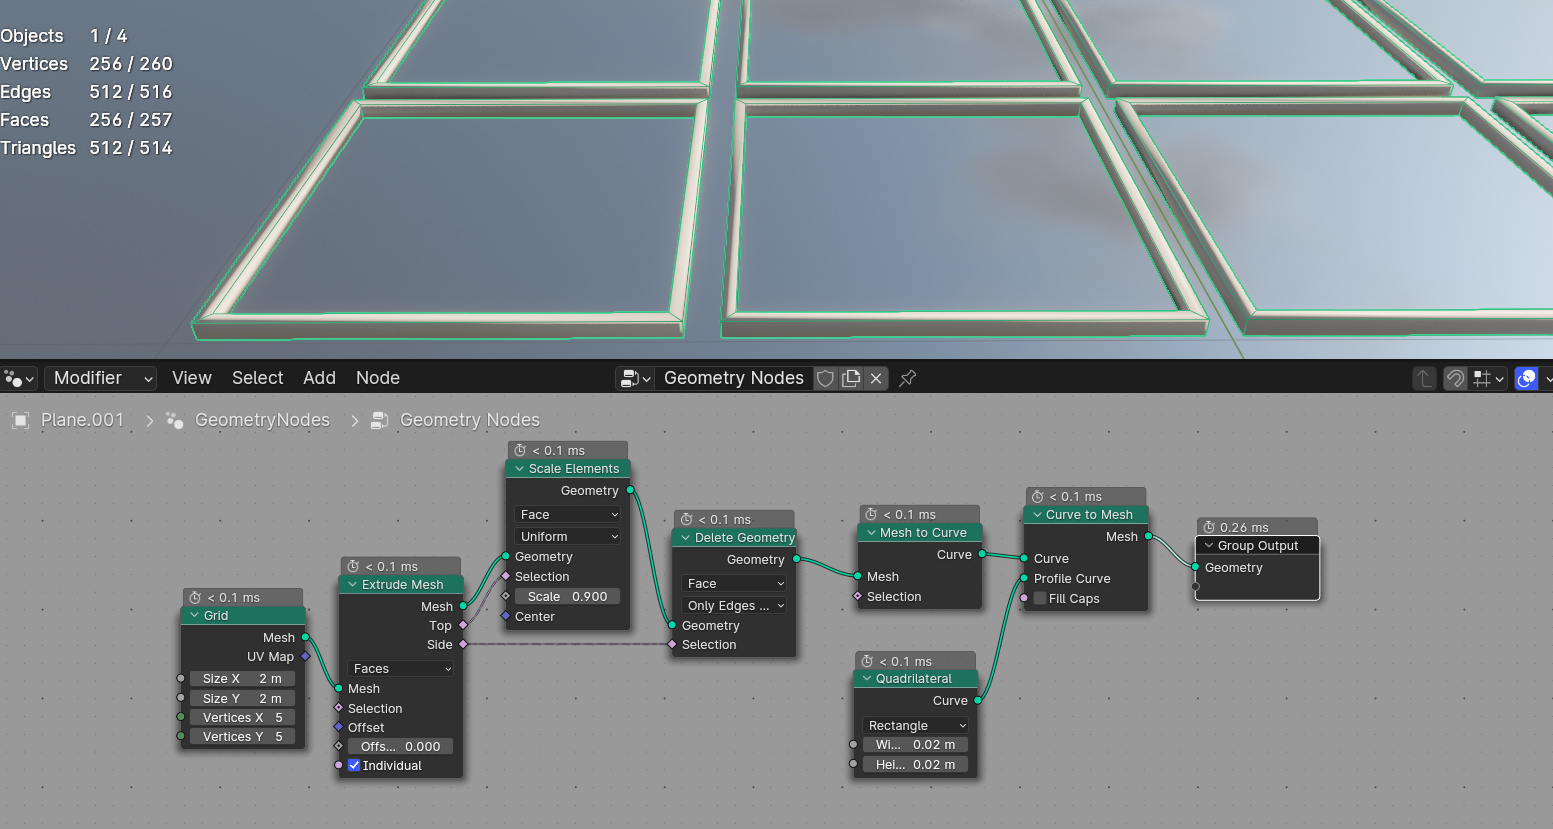Image resolution: width=1553 pixels, height=829 pixels.
Task: Open the Uniform scale mode dropdown
Action: coord(568,537)
